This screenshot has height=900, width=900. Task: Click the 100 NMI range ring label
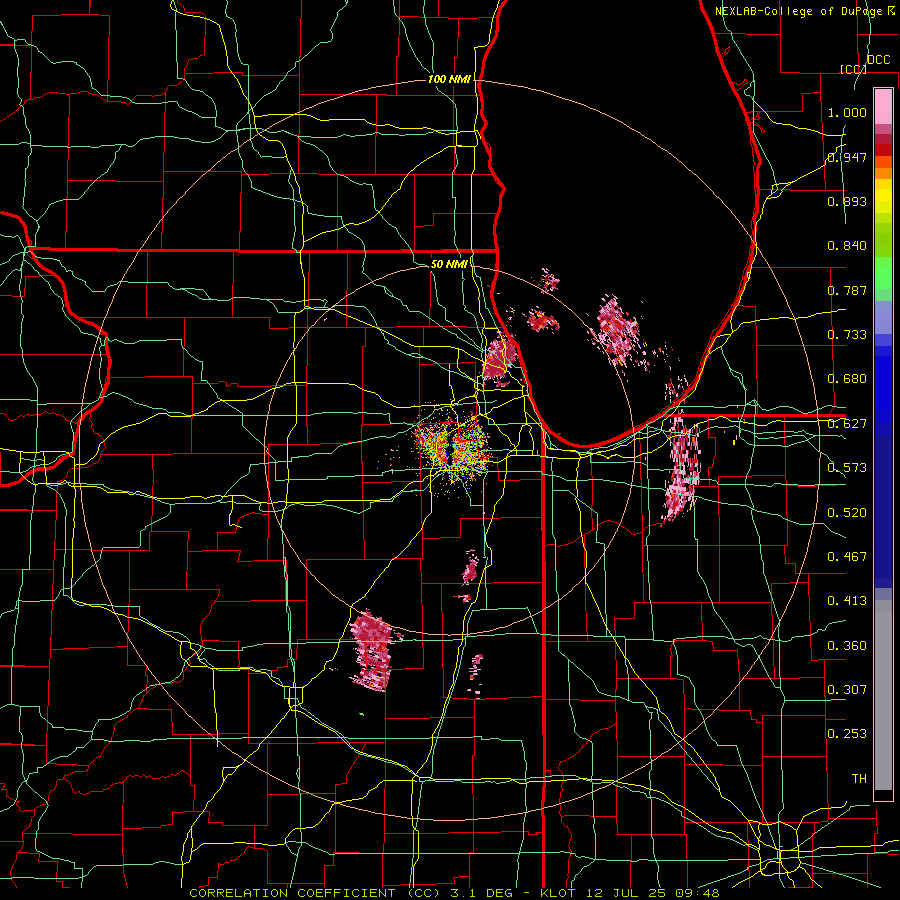[449, 79]
